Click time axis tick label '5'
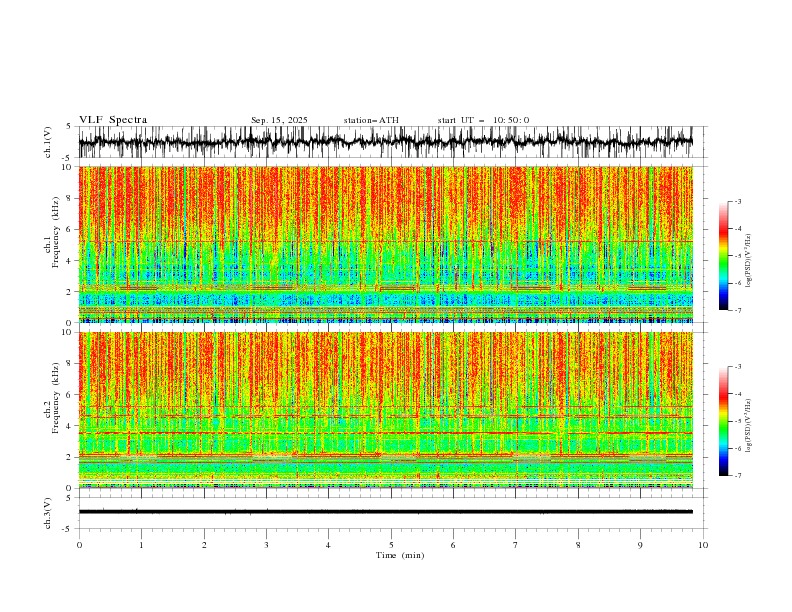The width and height of the screenshot is (792, 612). click(x=391, y=545)
